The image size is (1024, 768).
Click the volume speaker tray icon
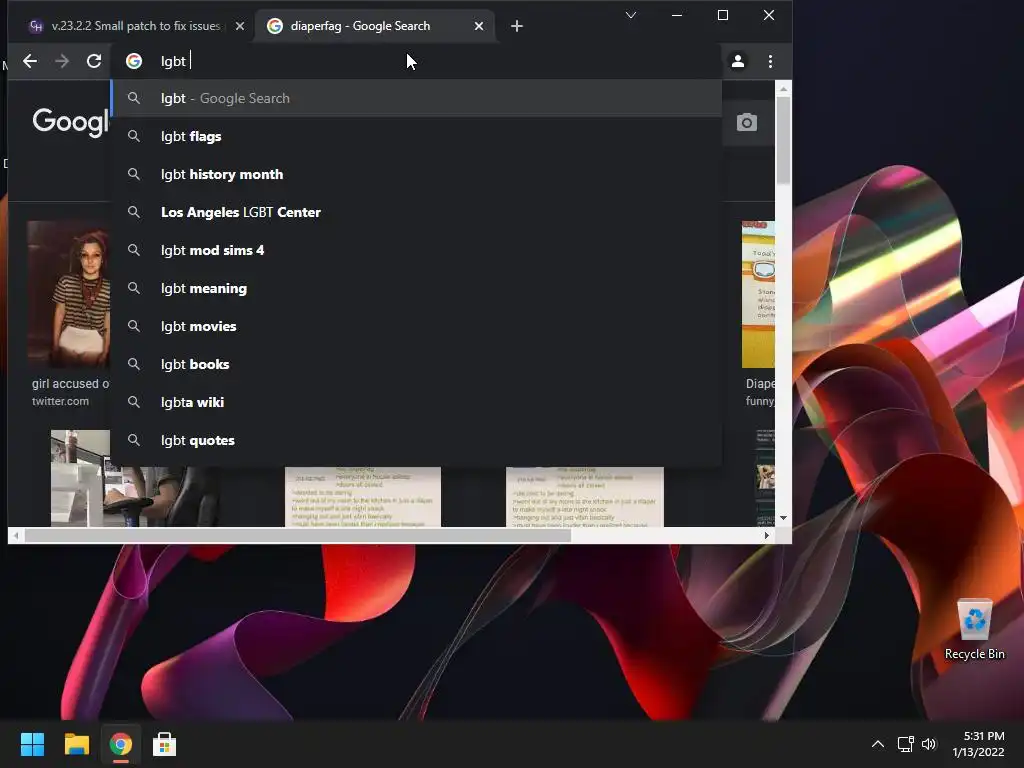click(929, 744)
